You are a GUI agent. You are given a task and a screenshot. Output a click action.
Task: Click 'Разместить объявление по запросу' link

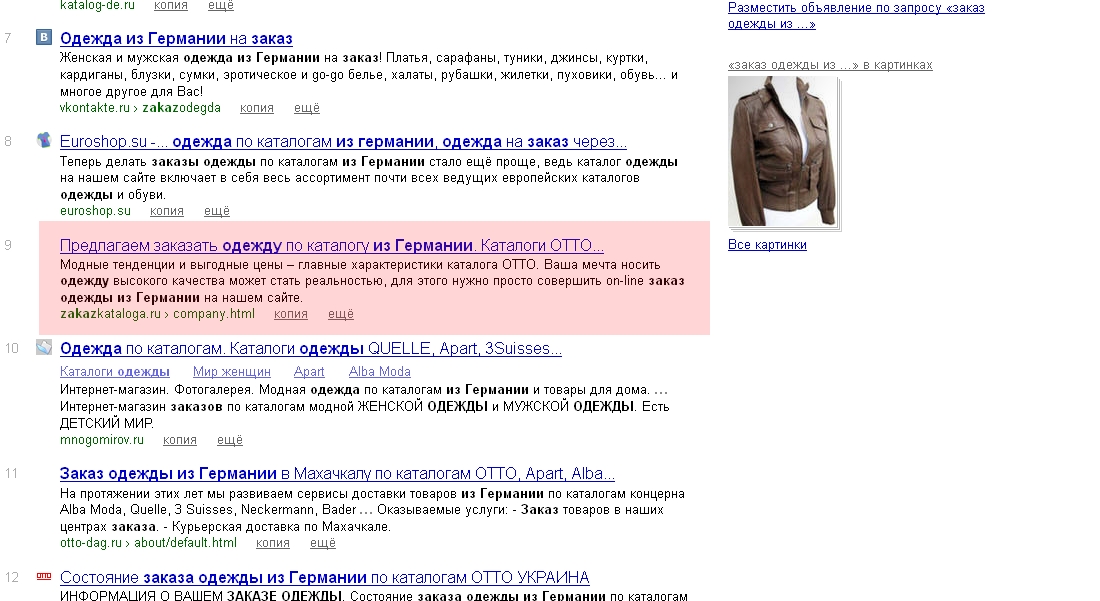coord(856,15)
